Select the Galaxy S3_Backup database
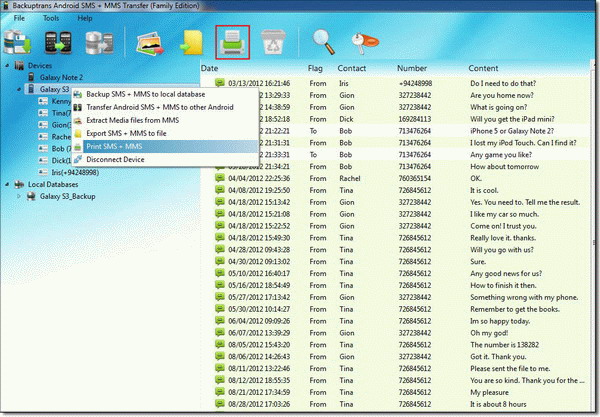The height and width of the screenshot is (417, 600). click(68, 196)
